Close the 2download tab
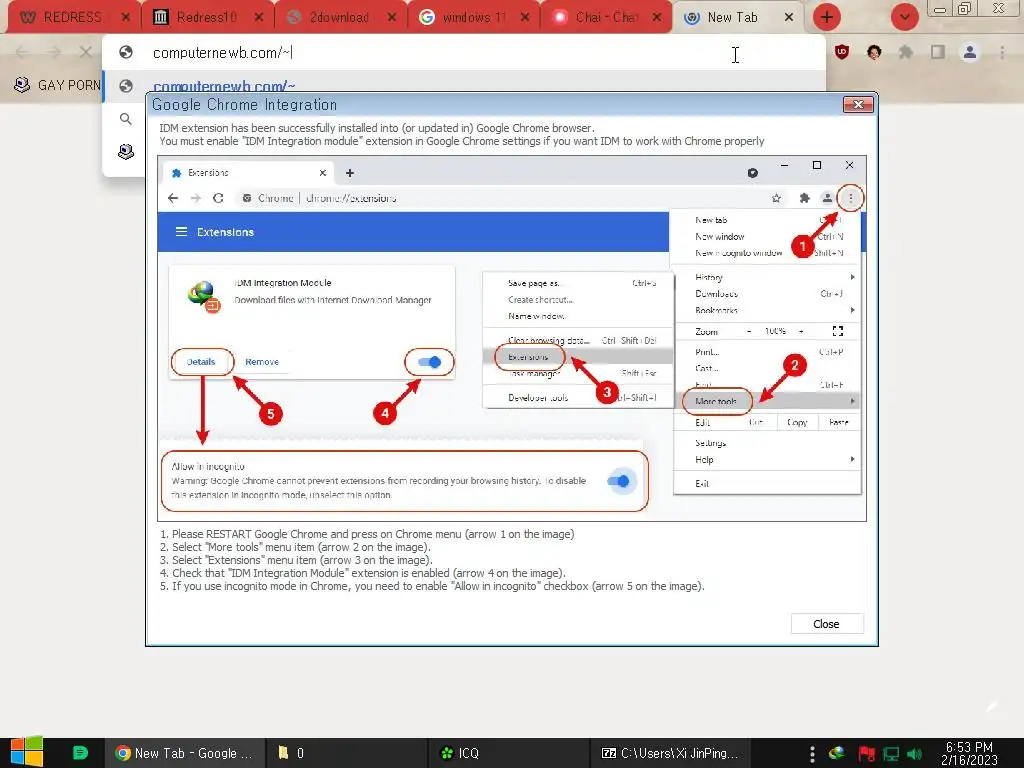 [392, 18]
